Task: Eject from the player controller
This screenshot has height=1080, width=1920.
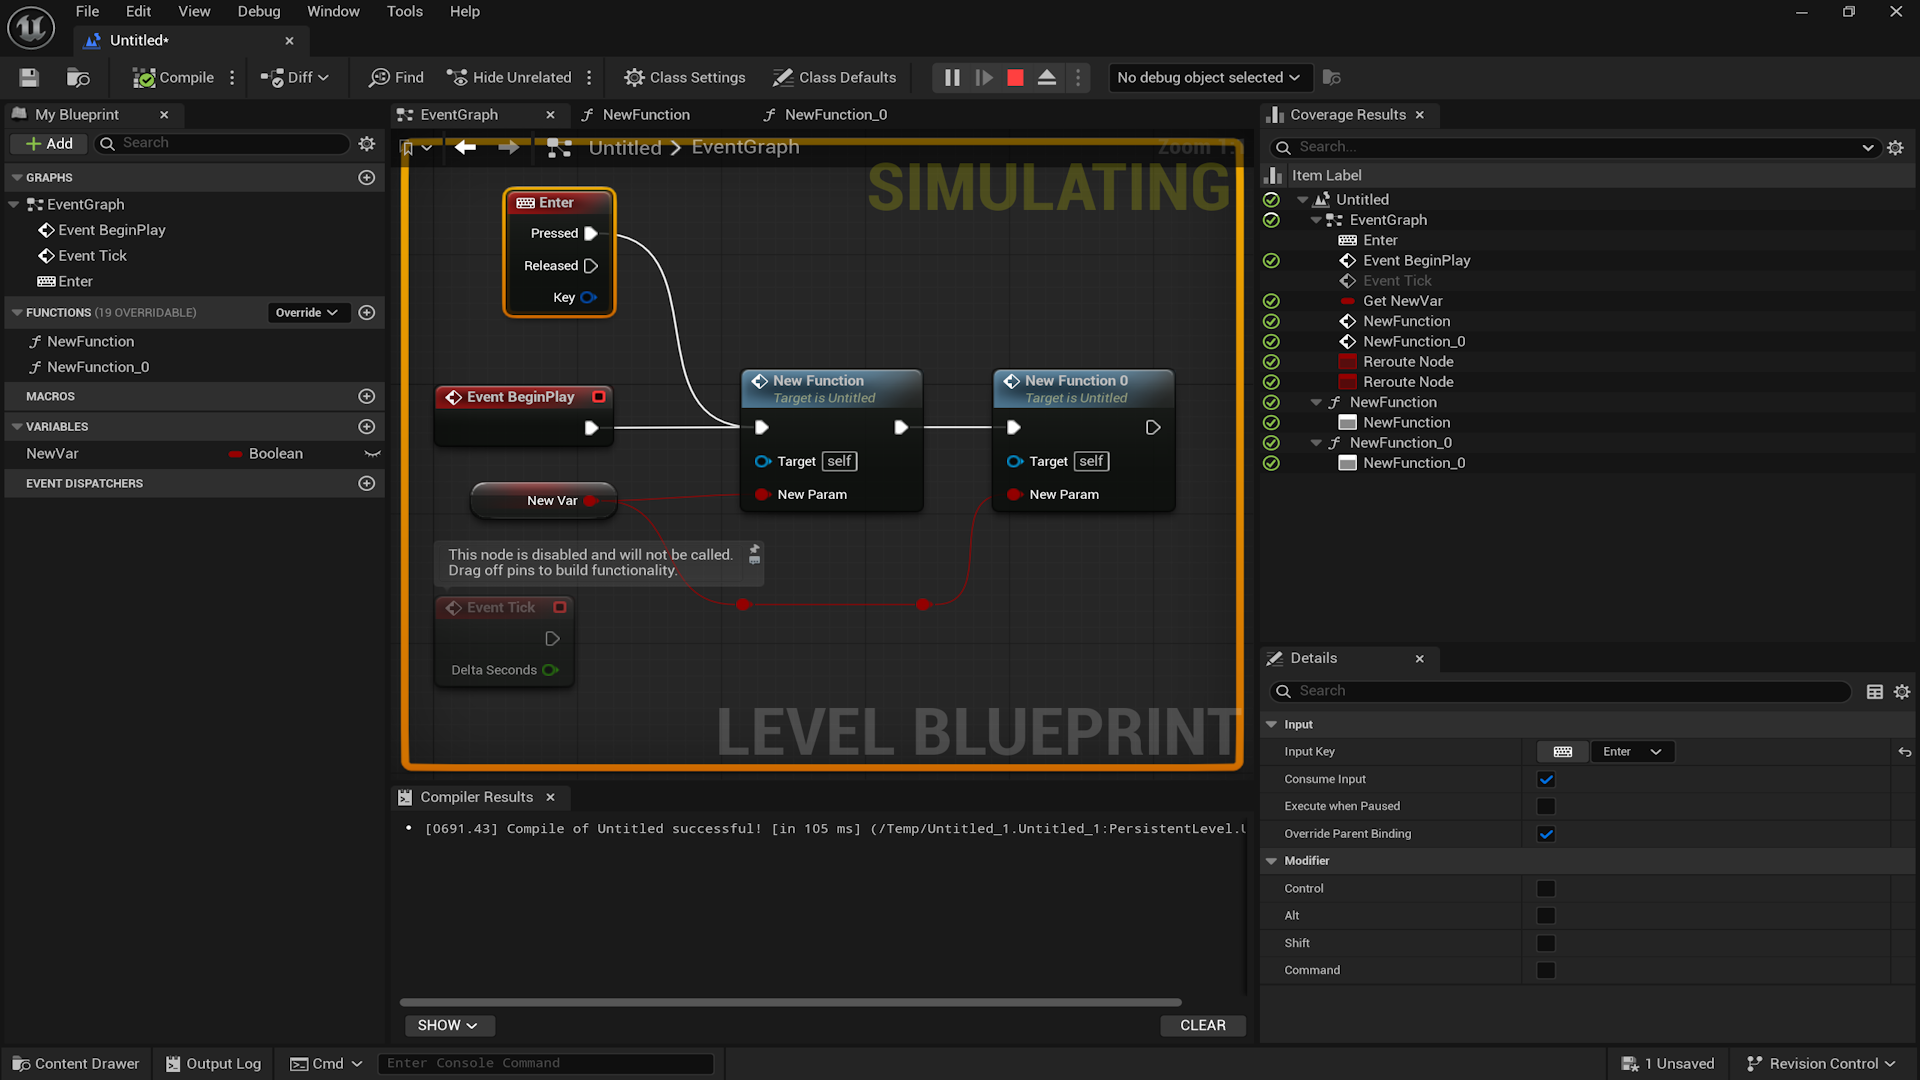Action: (1047, 77)
